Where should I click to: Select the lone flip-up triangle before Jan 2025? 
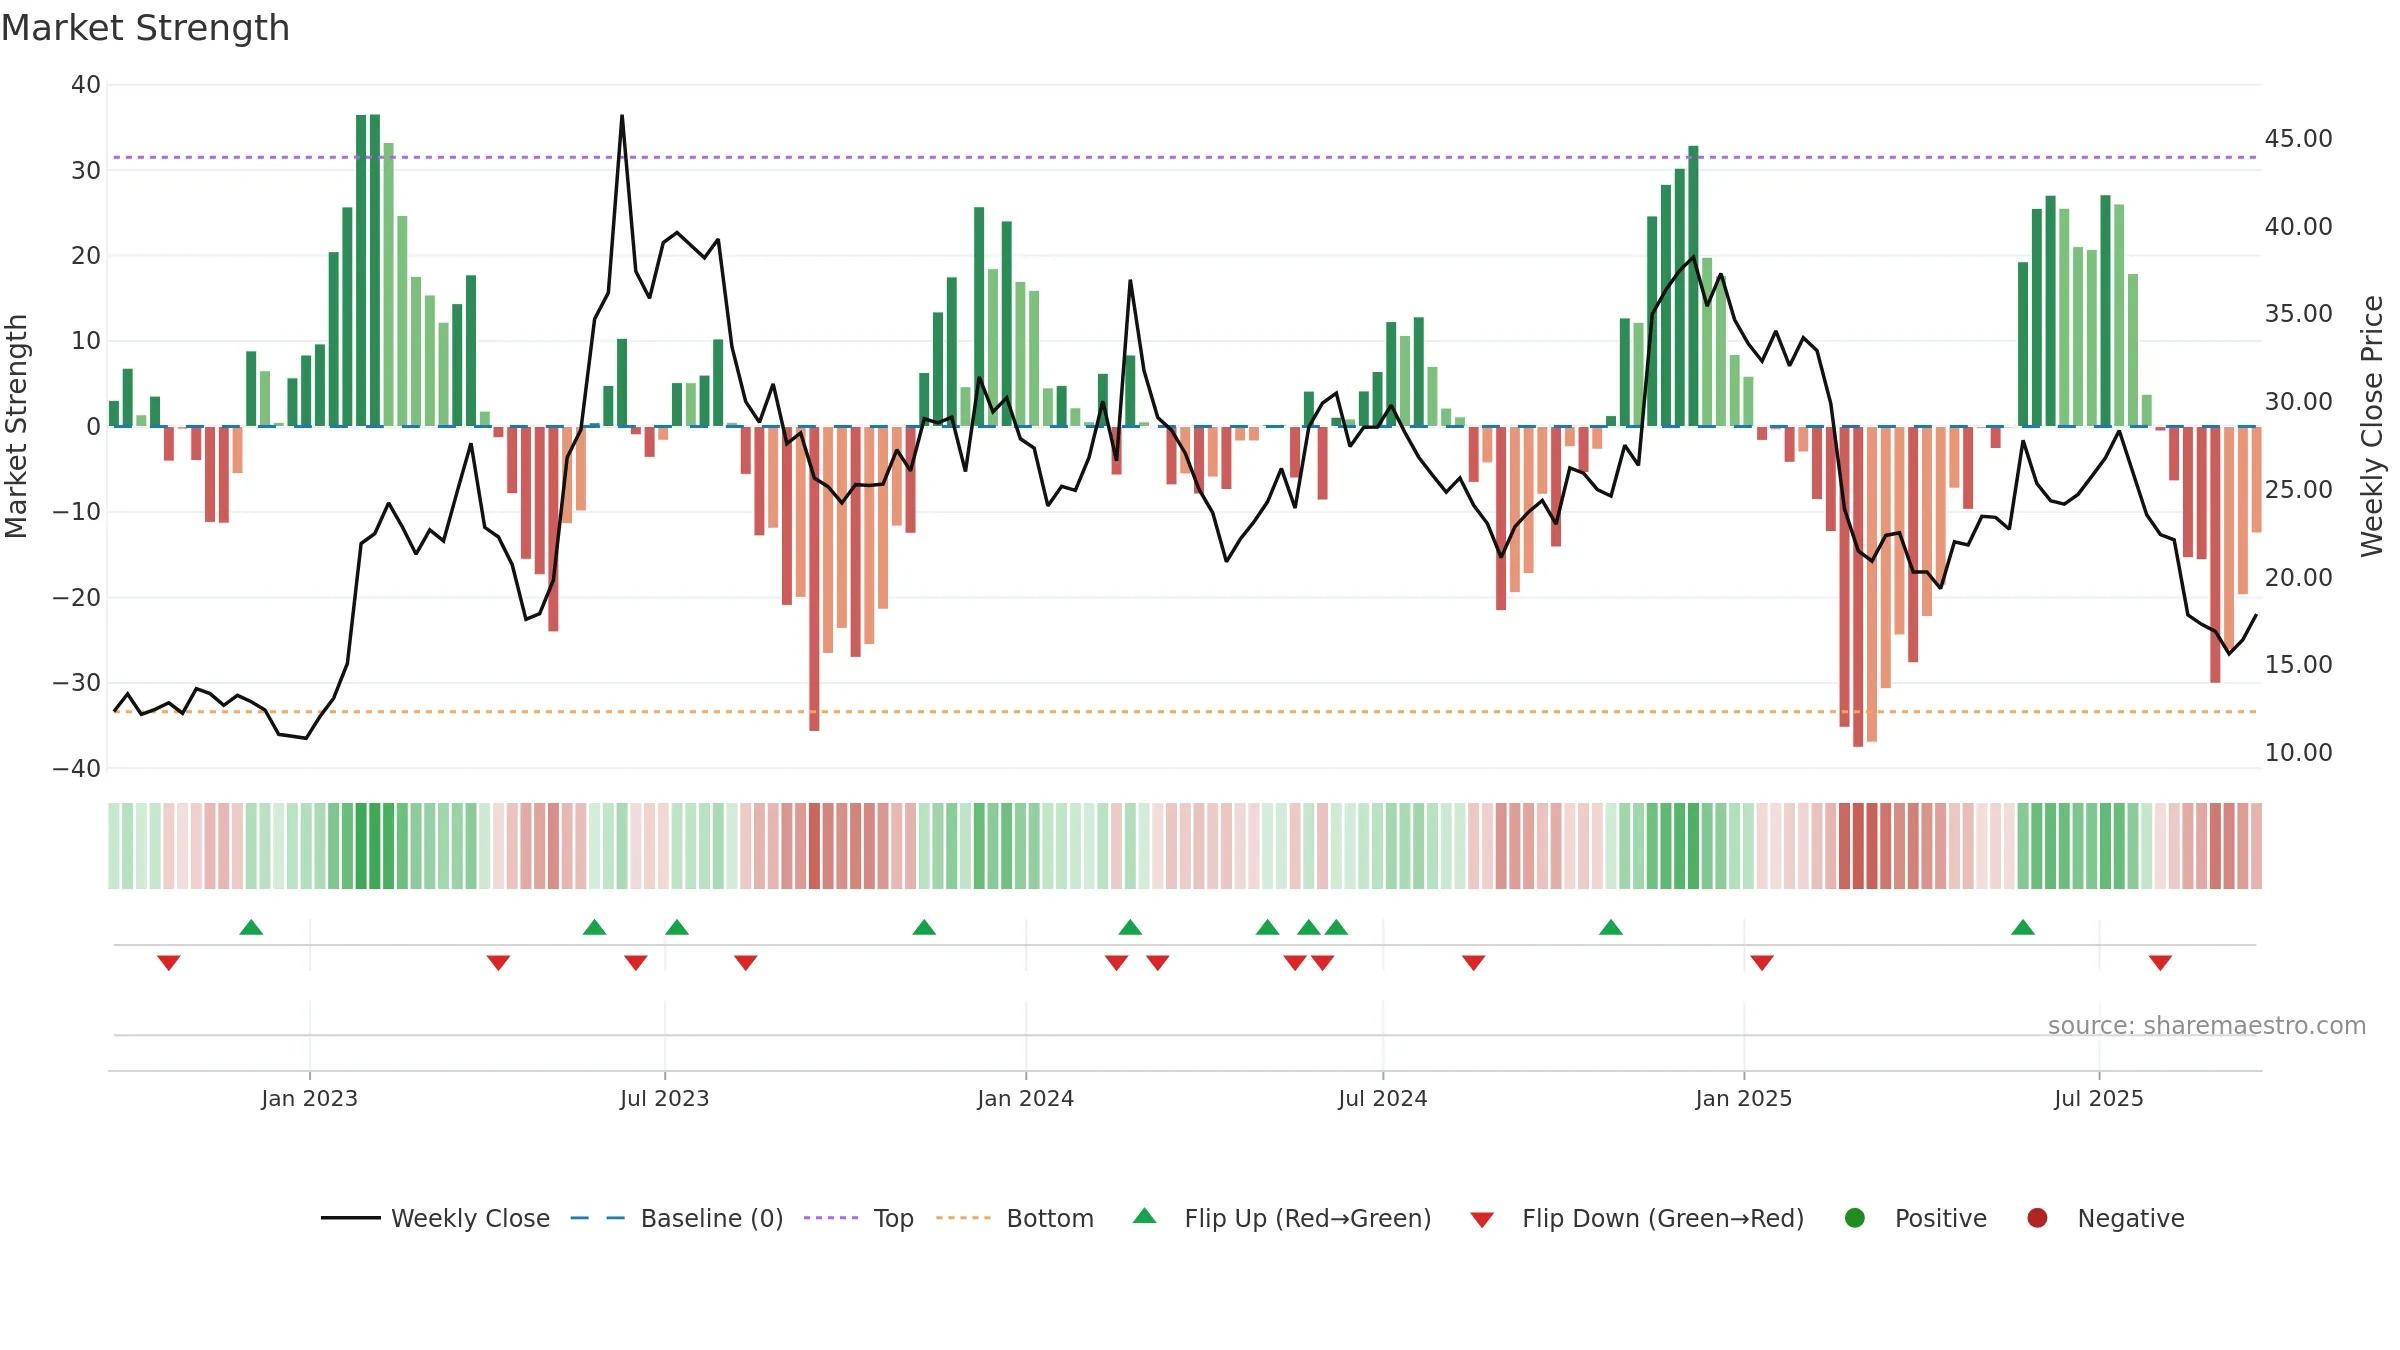tap(1611, 927)
